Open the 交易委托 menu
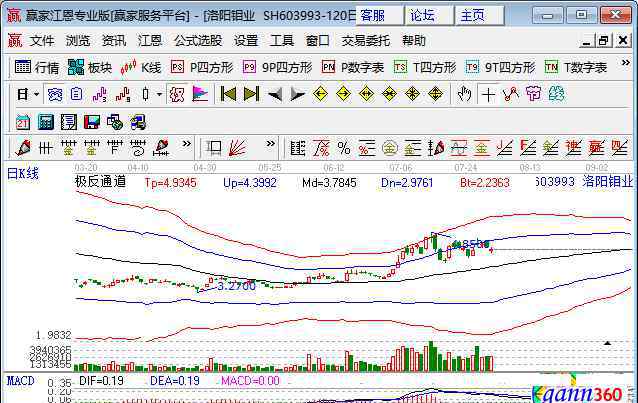Screen dimensions: 638x403 [366, 40]
